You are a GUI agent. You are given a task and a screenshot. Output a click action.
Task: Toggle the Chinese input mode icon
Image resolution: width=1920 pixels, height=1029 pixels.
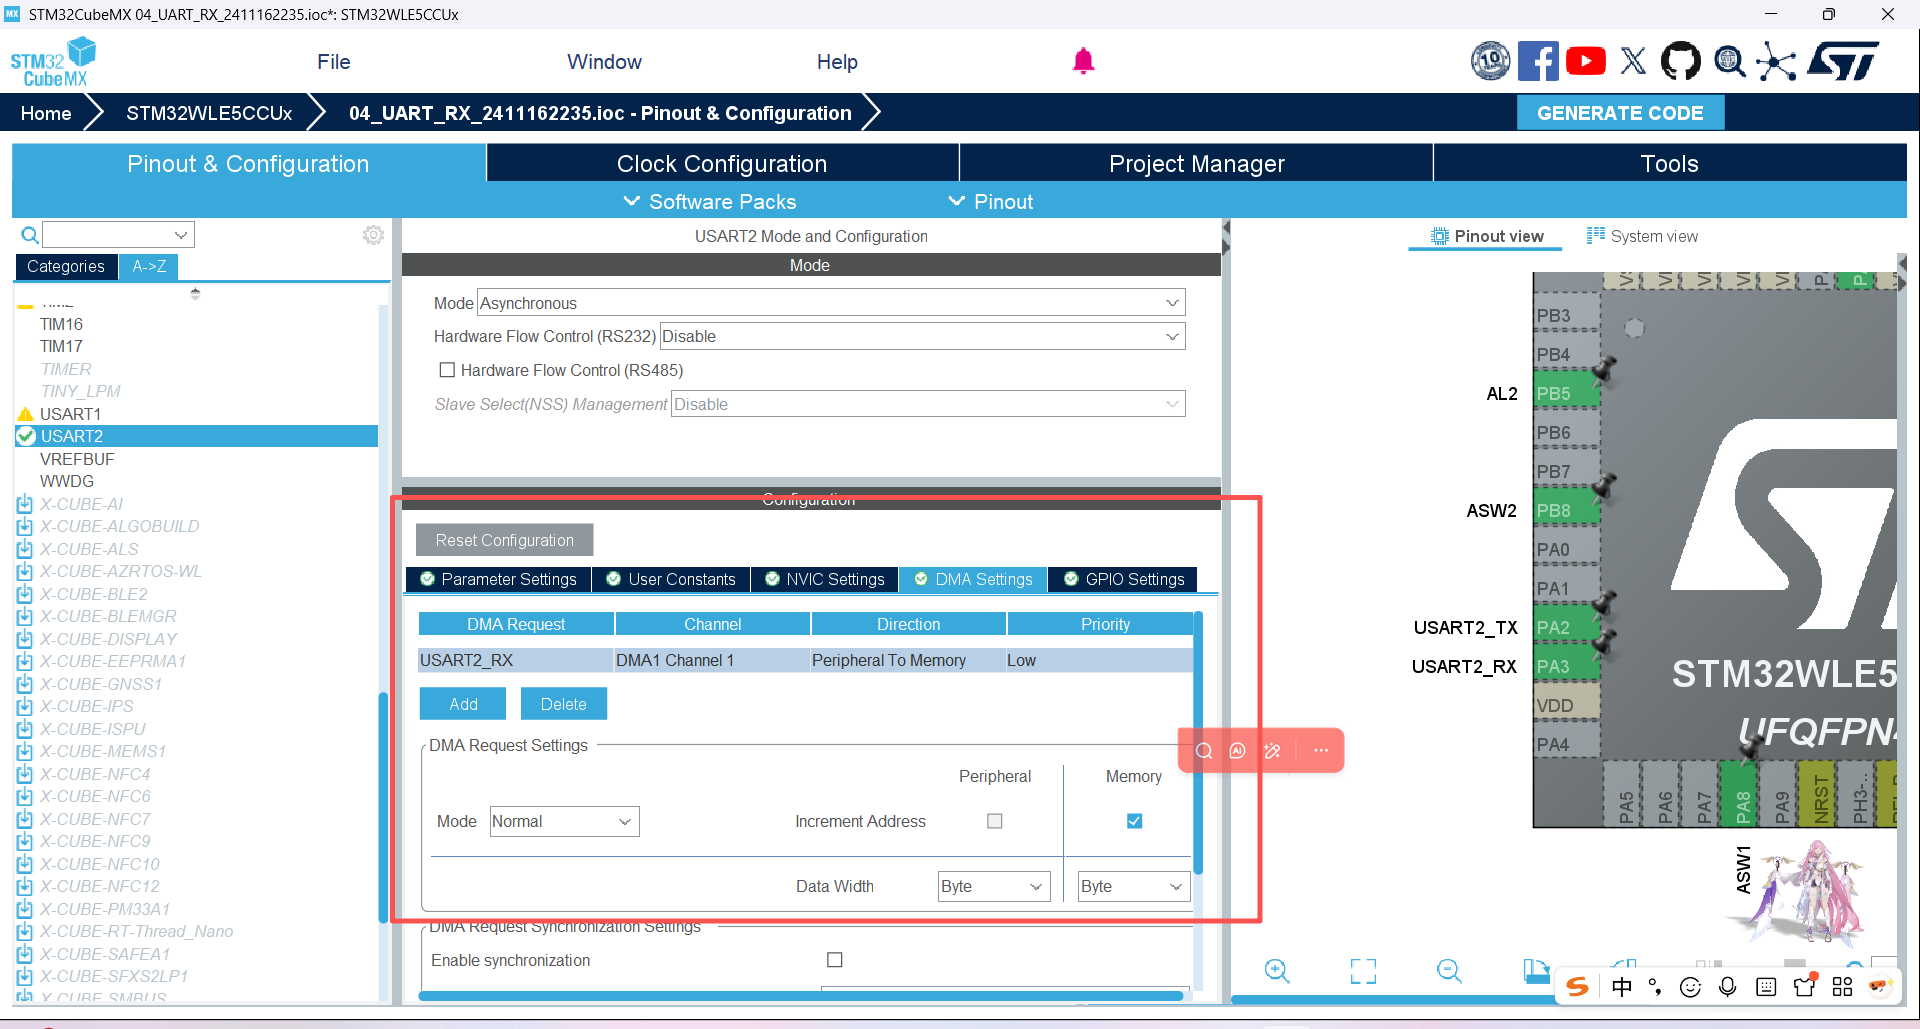click(x=1622, y=987)
